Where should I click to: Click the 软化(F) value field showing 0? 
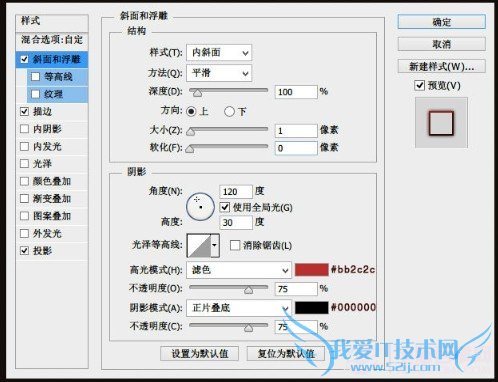[296, 148]
